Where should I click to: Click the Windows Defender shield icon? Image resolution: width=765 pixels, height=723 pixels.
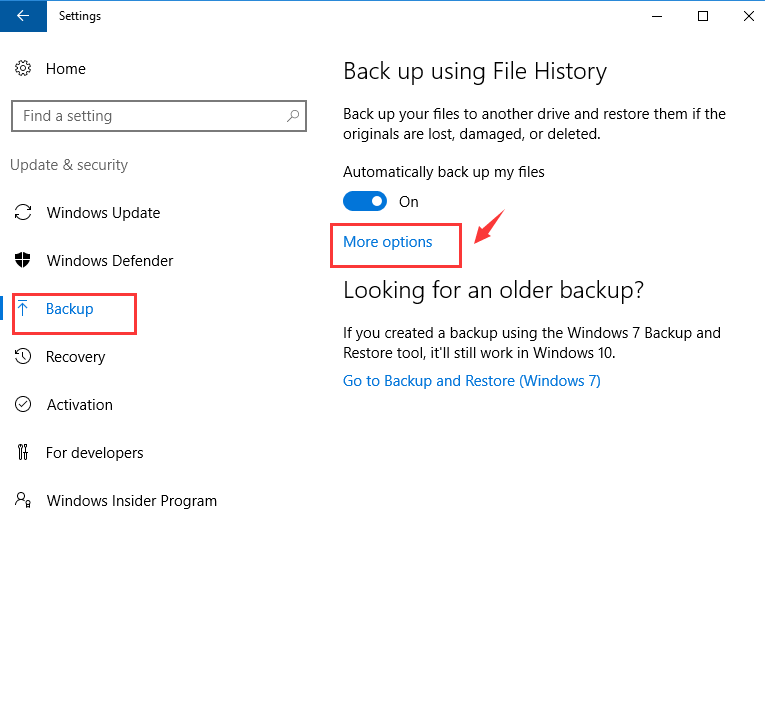[23, 260]
